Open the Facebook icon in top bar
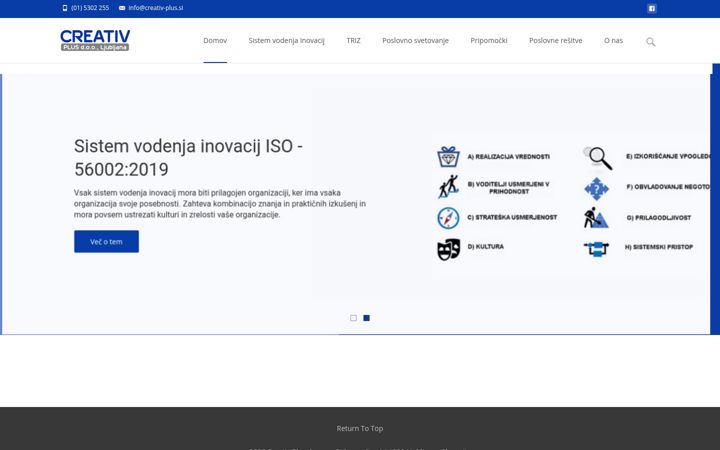Image resolution: width=720 pixels, height=450 pixels. coord(652,8)
